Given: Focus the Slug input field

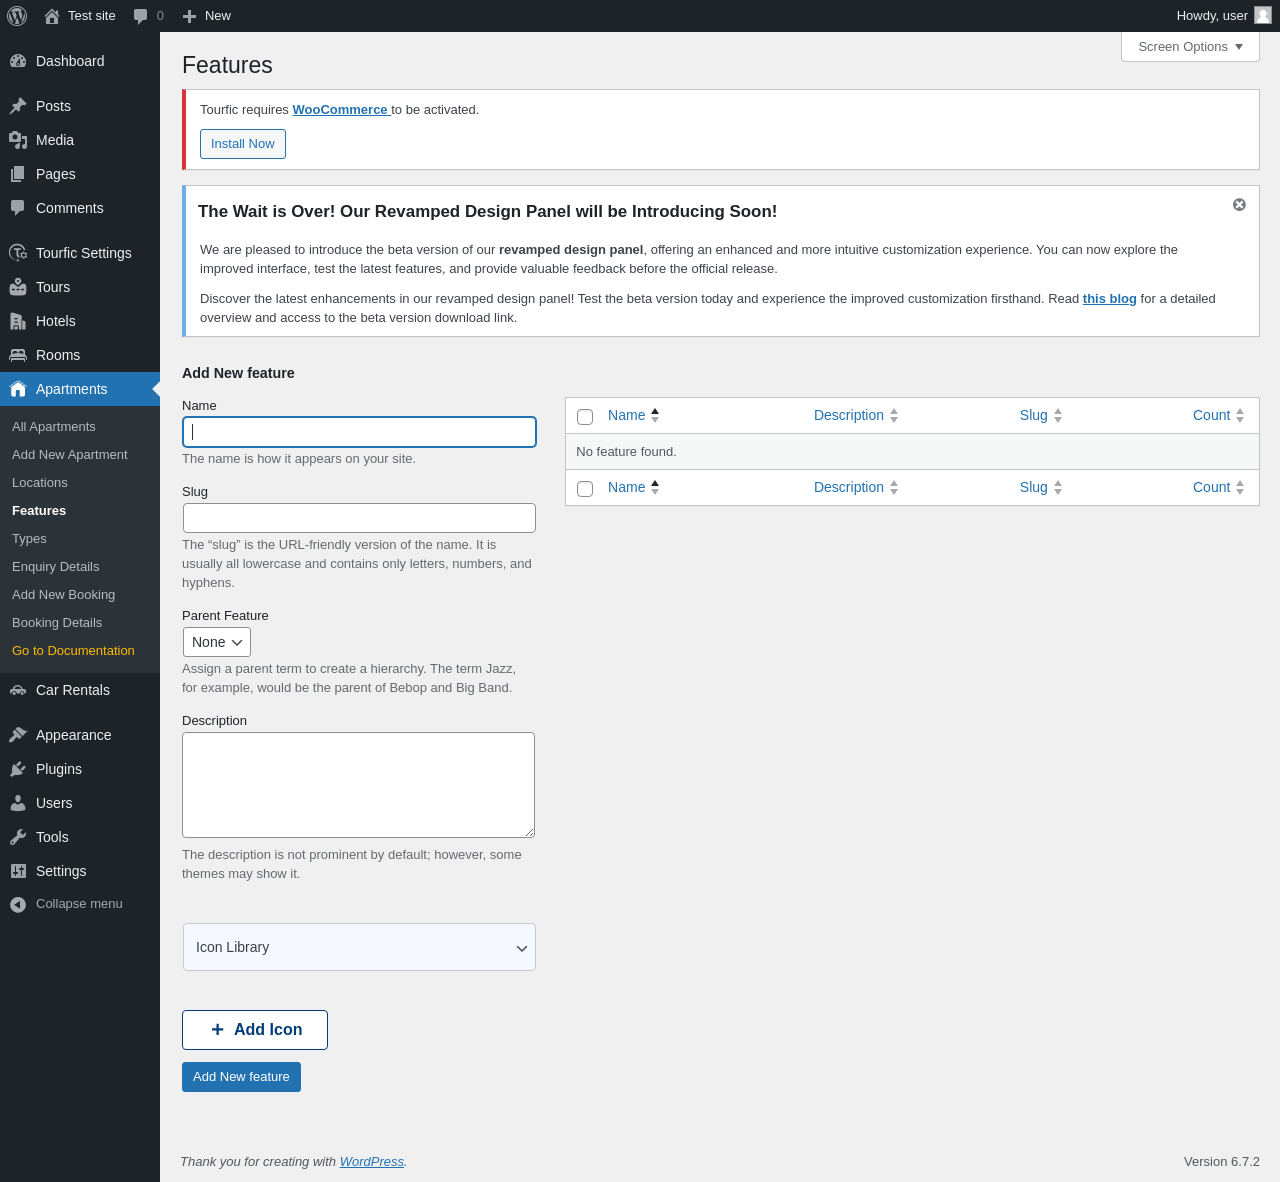Looking at the screenshot, I should (359, 518).
